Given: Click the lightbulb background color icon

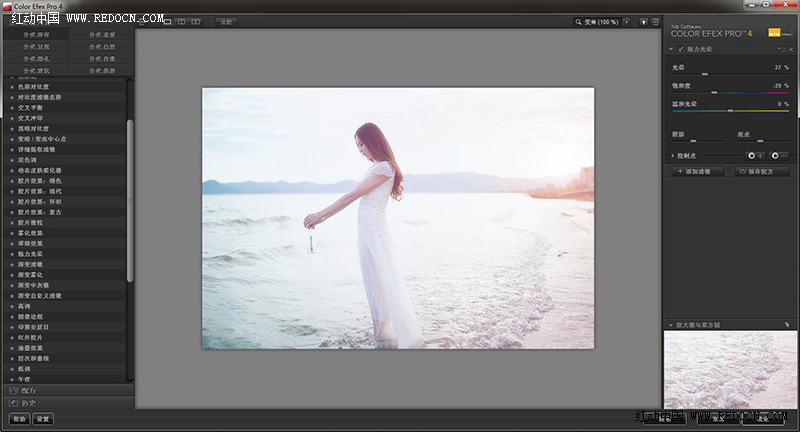Looking at the screenshot, I should tap(643, 22).
